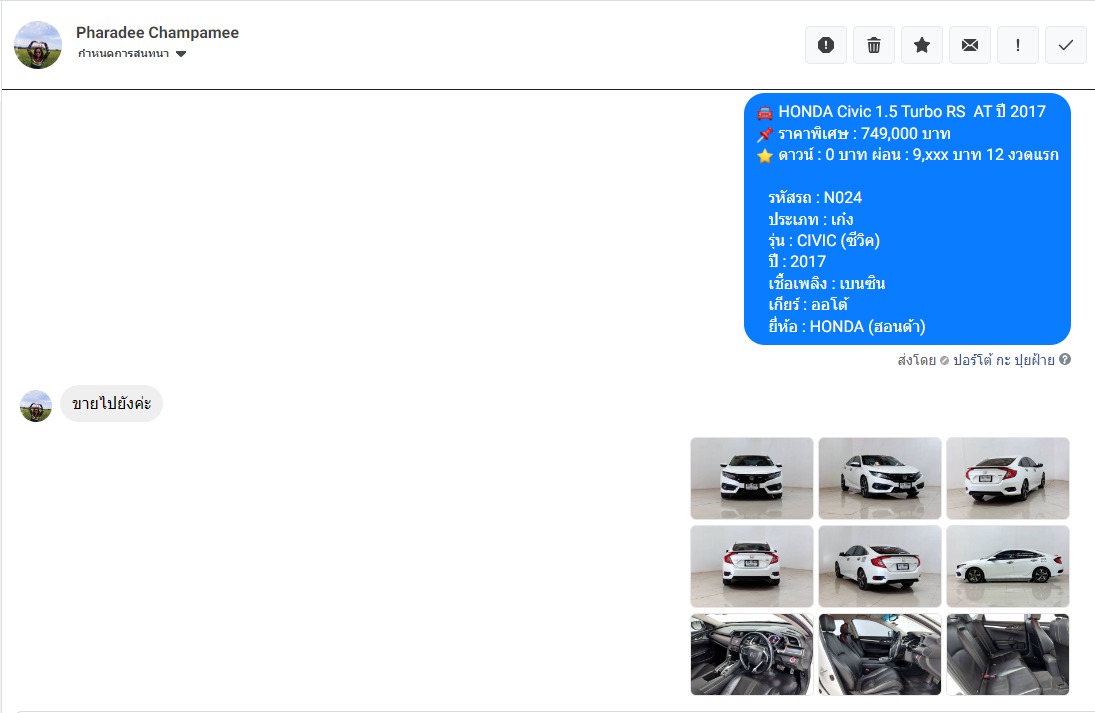This screenshot has width=1095, height=713.
Task: Open Pharadee Champamee profile picture in header
Action: (x=38, y=45)
